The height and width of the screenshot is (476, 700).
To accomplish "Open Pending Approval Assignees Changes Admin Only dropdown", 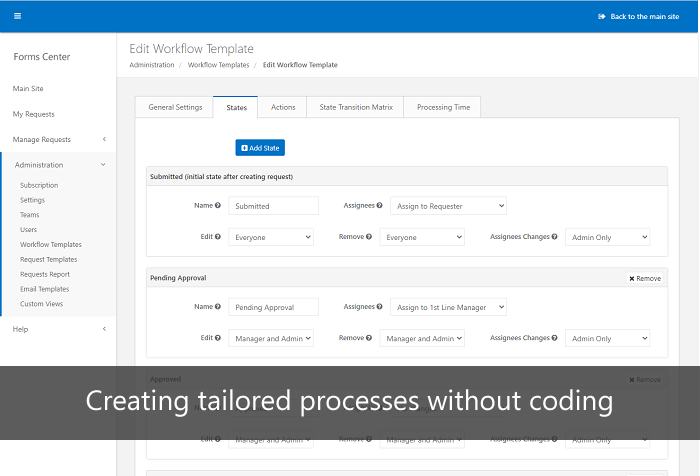I will click(608, 338).
